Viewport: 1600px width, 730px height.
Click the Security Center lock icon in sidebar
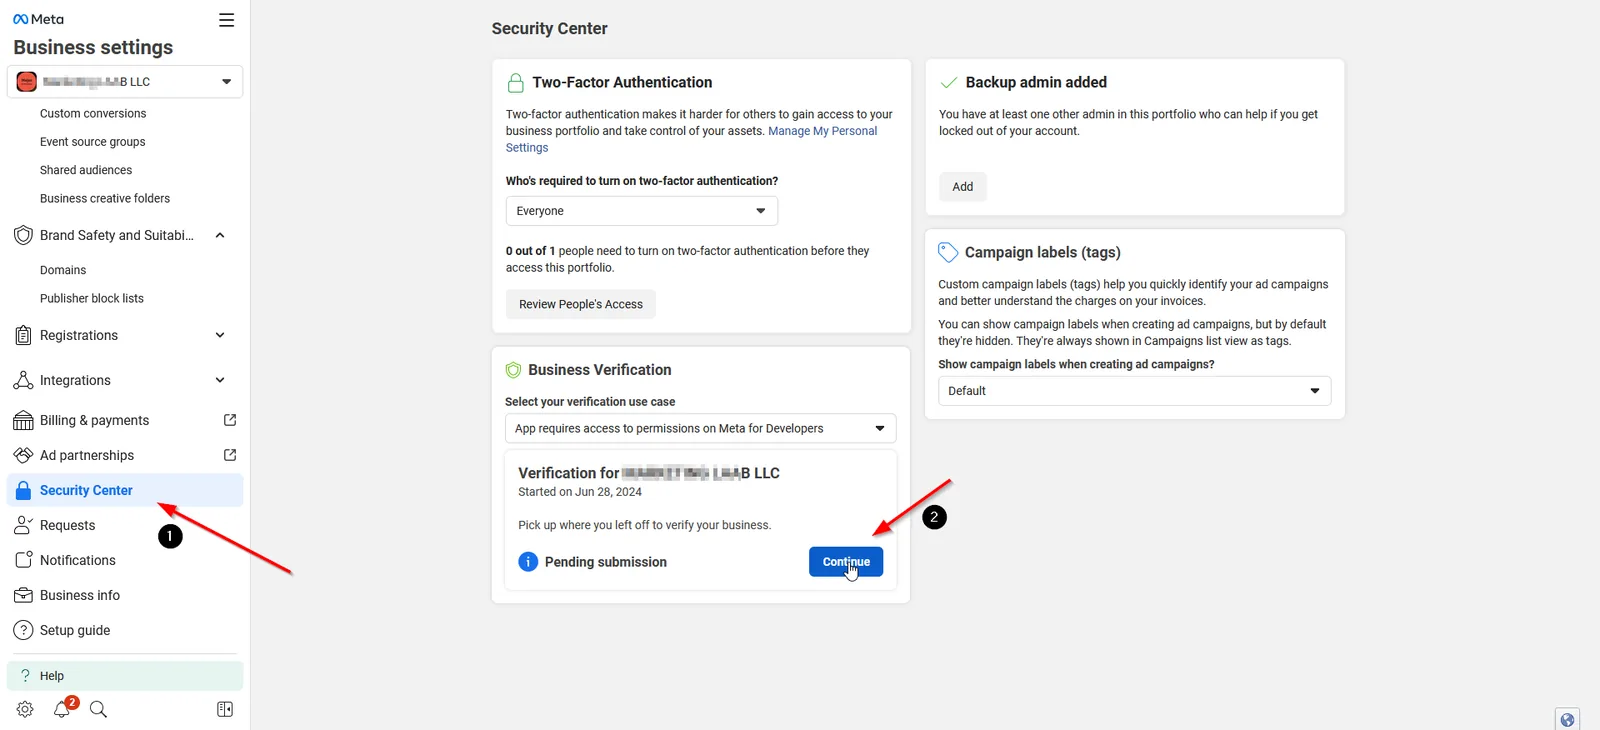pyautogui.click(x=23, y=490)
